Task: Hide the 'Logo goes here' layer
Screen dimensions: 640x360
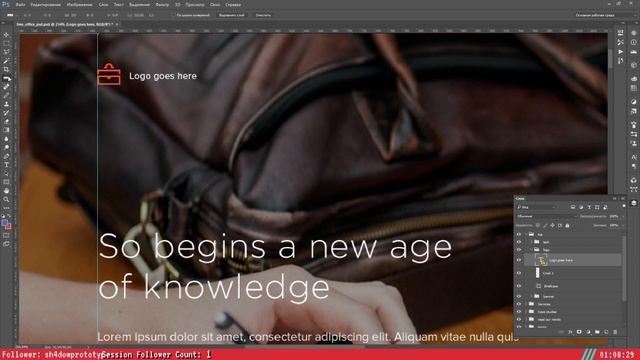Action: click(x=519, y=260)
